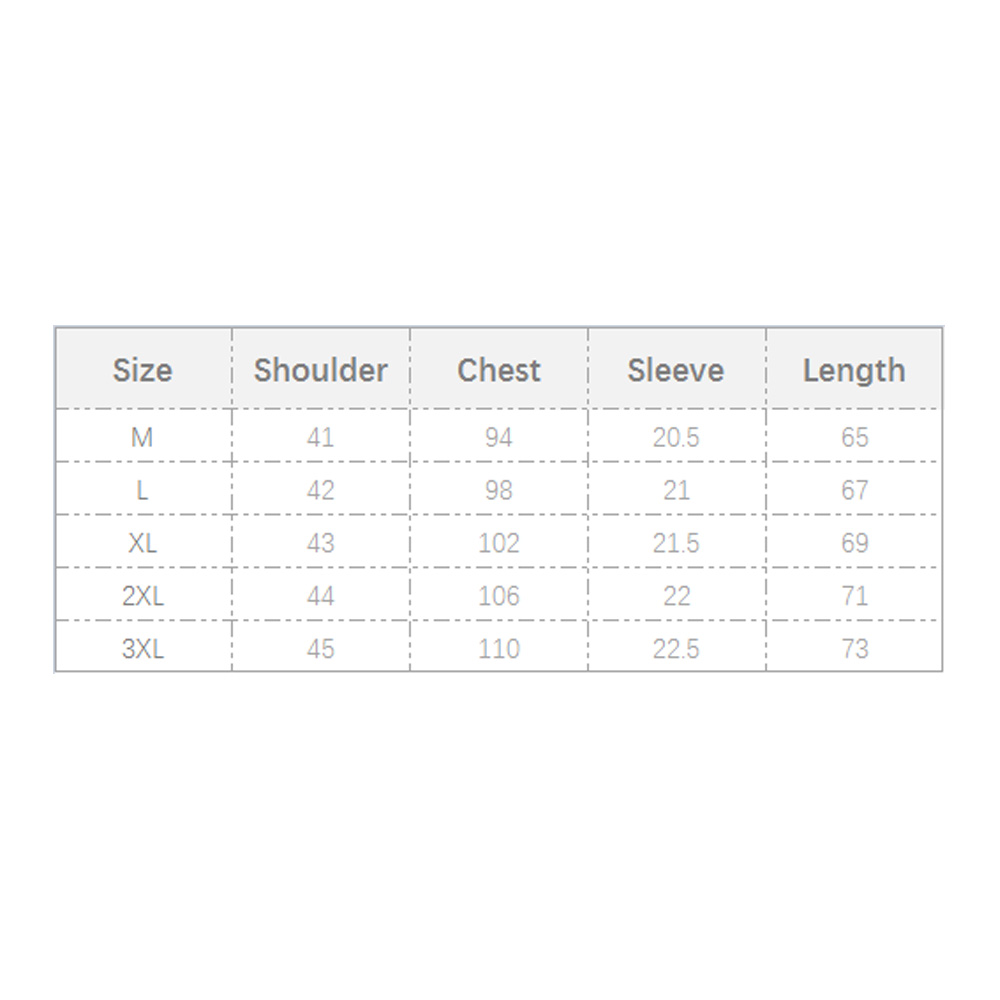Select the Sleeve column header
The width and height of the screenshot is (1000, 1000).
coord(676,370)
